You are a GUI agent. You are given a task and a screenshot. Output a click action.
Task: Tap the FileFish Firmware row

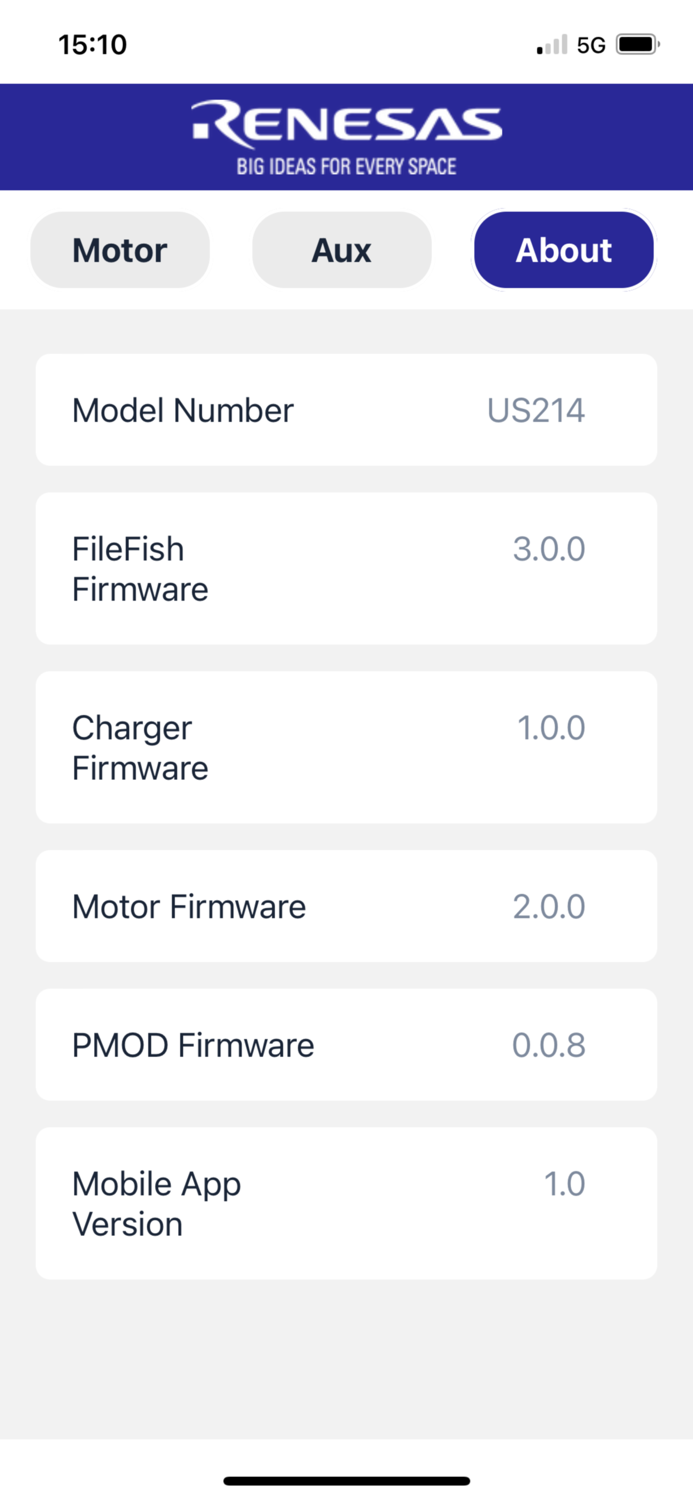(346, 568)
